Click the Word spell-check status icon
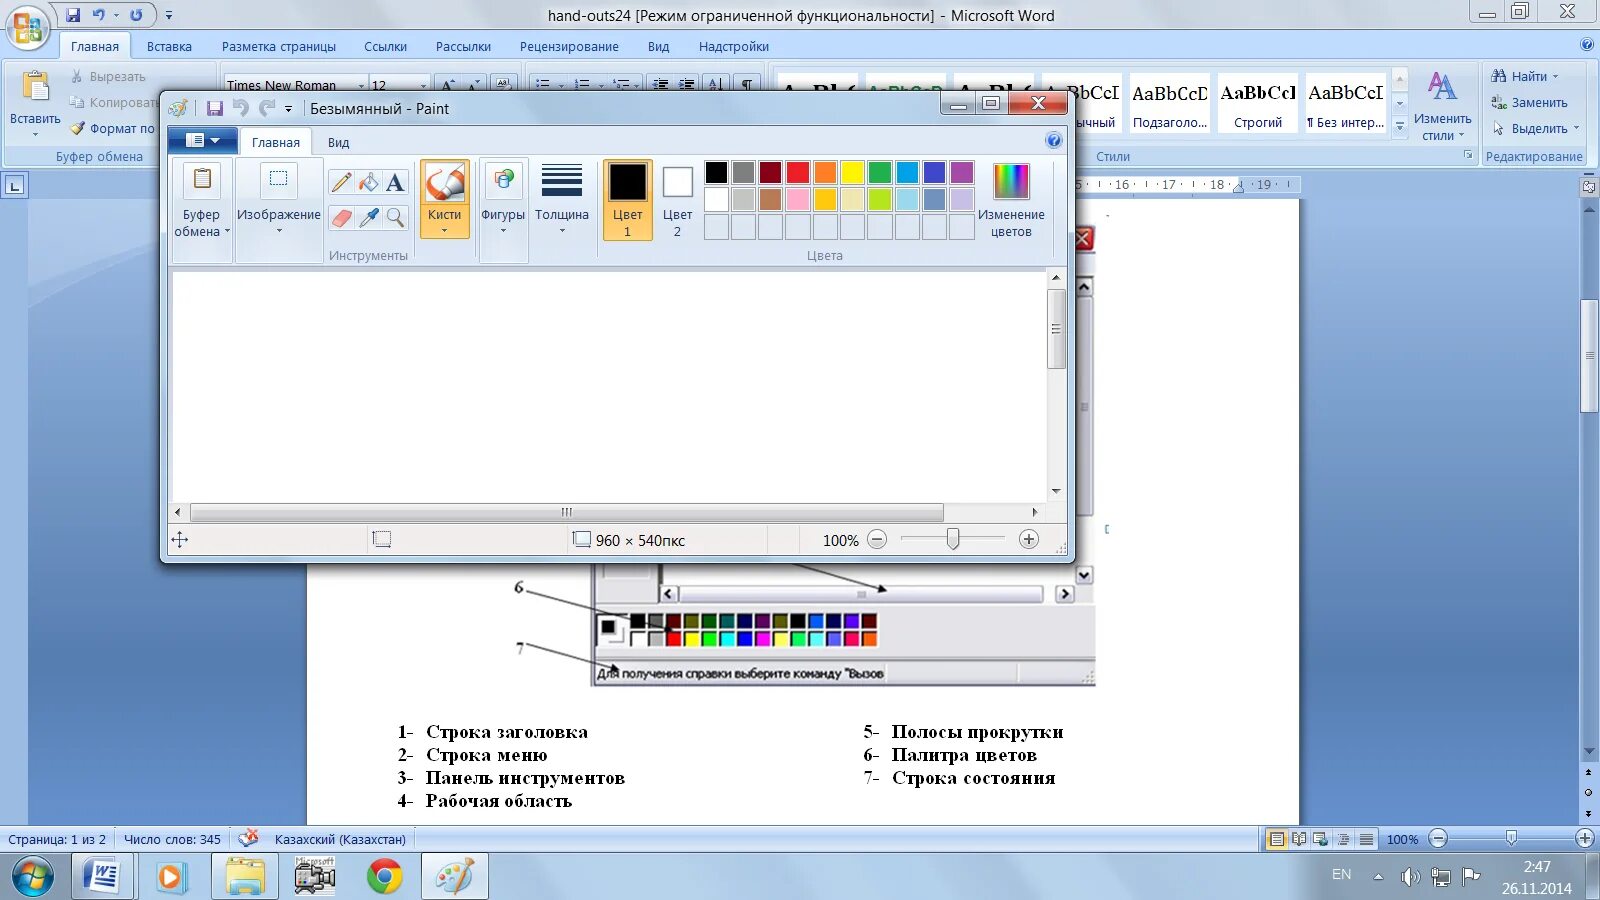The image size is (1600, 900). (x=248, y=838)
